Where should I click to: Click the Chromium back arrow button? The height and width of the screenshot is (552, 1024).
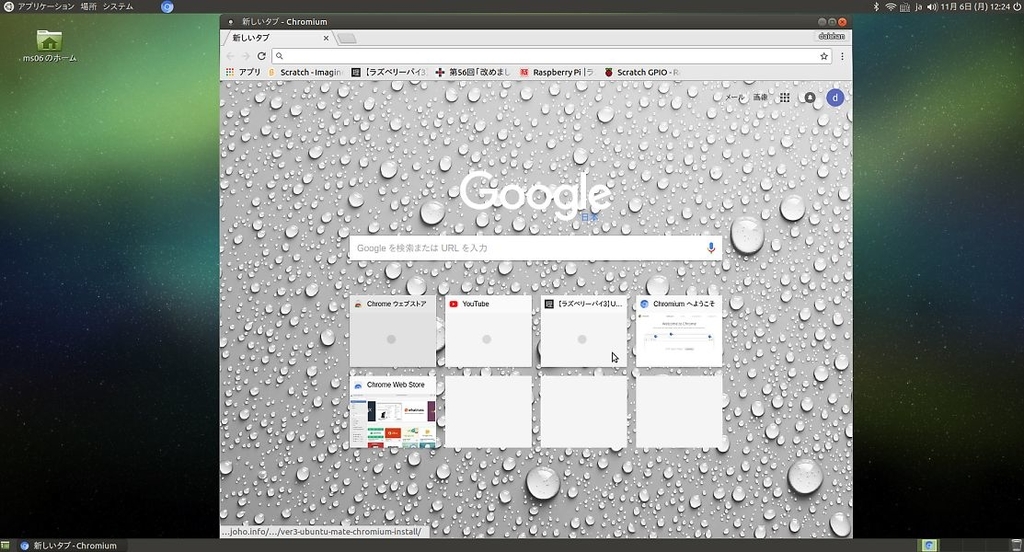pyautogui.click(x=230, y=56)
